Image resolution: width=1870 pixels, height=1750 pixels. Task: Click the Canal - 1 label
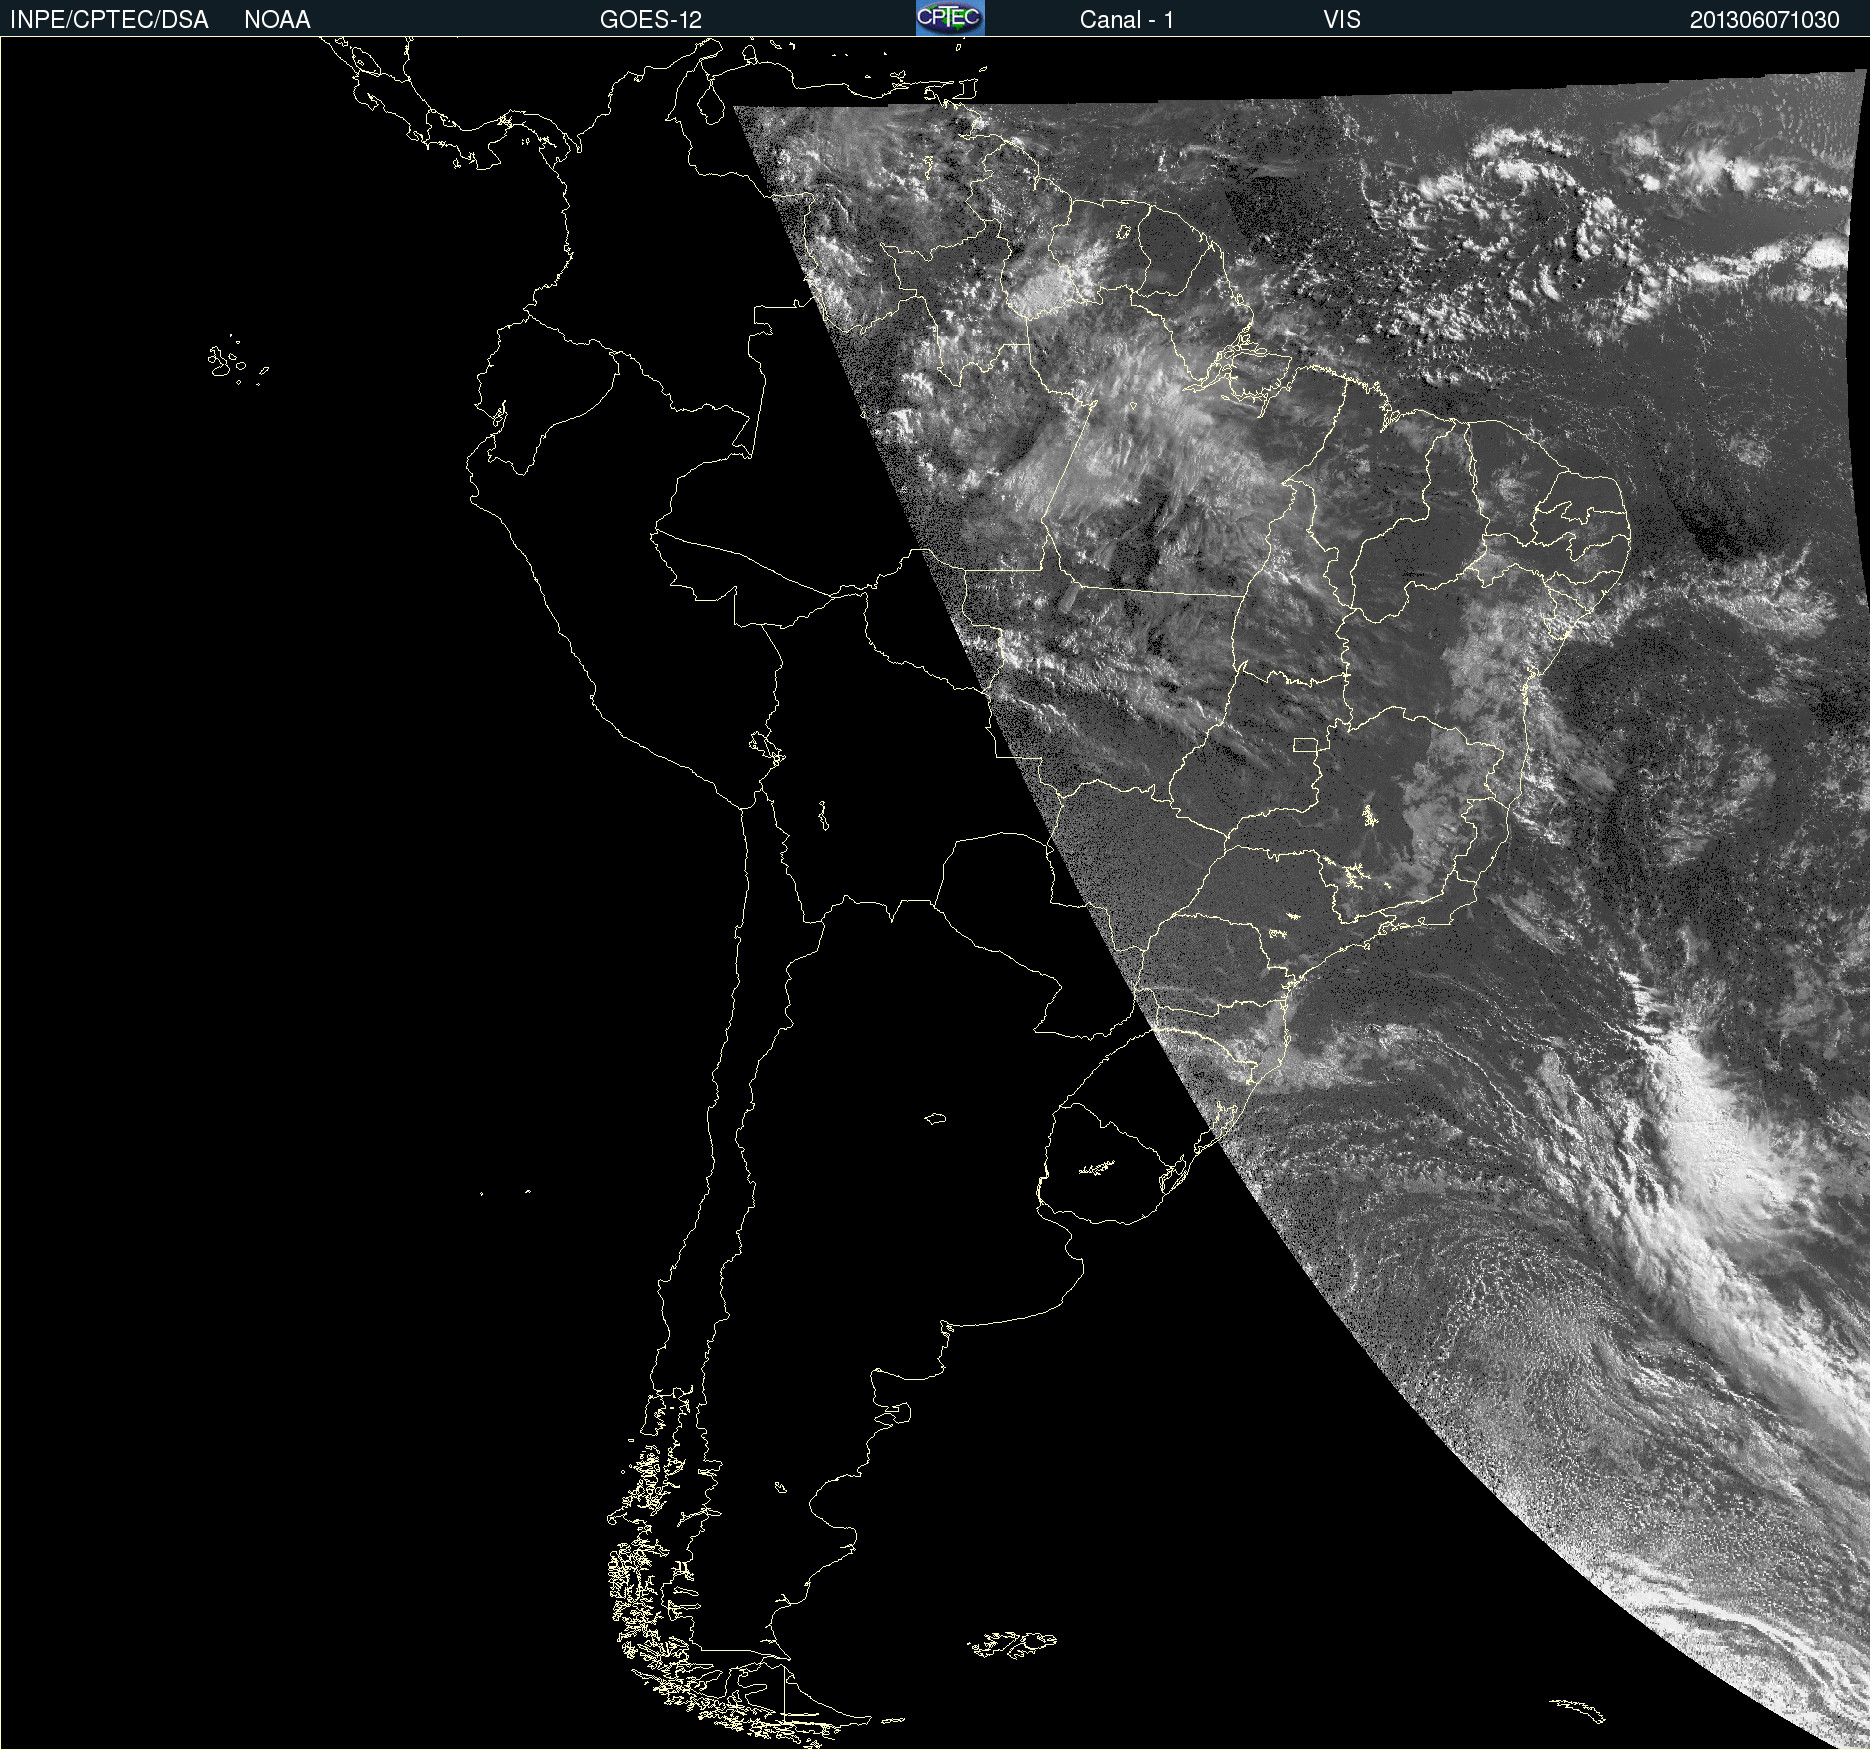pos(1126,20)
